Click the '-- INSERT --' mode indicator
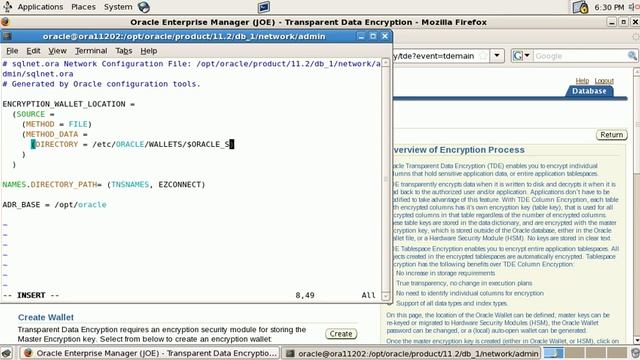 point(31,295)
